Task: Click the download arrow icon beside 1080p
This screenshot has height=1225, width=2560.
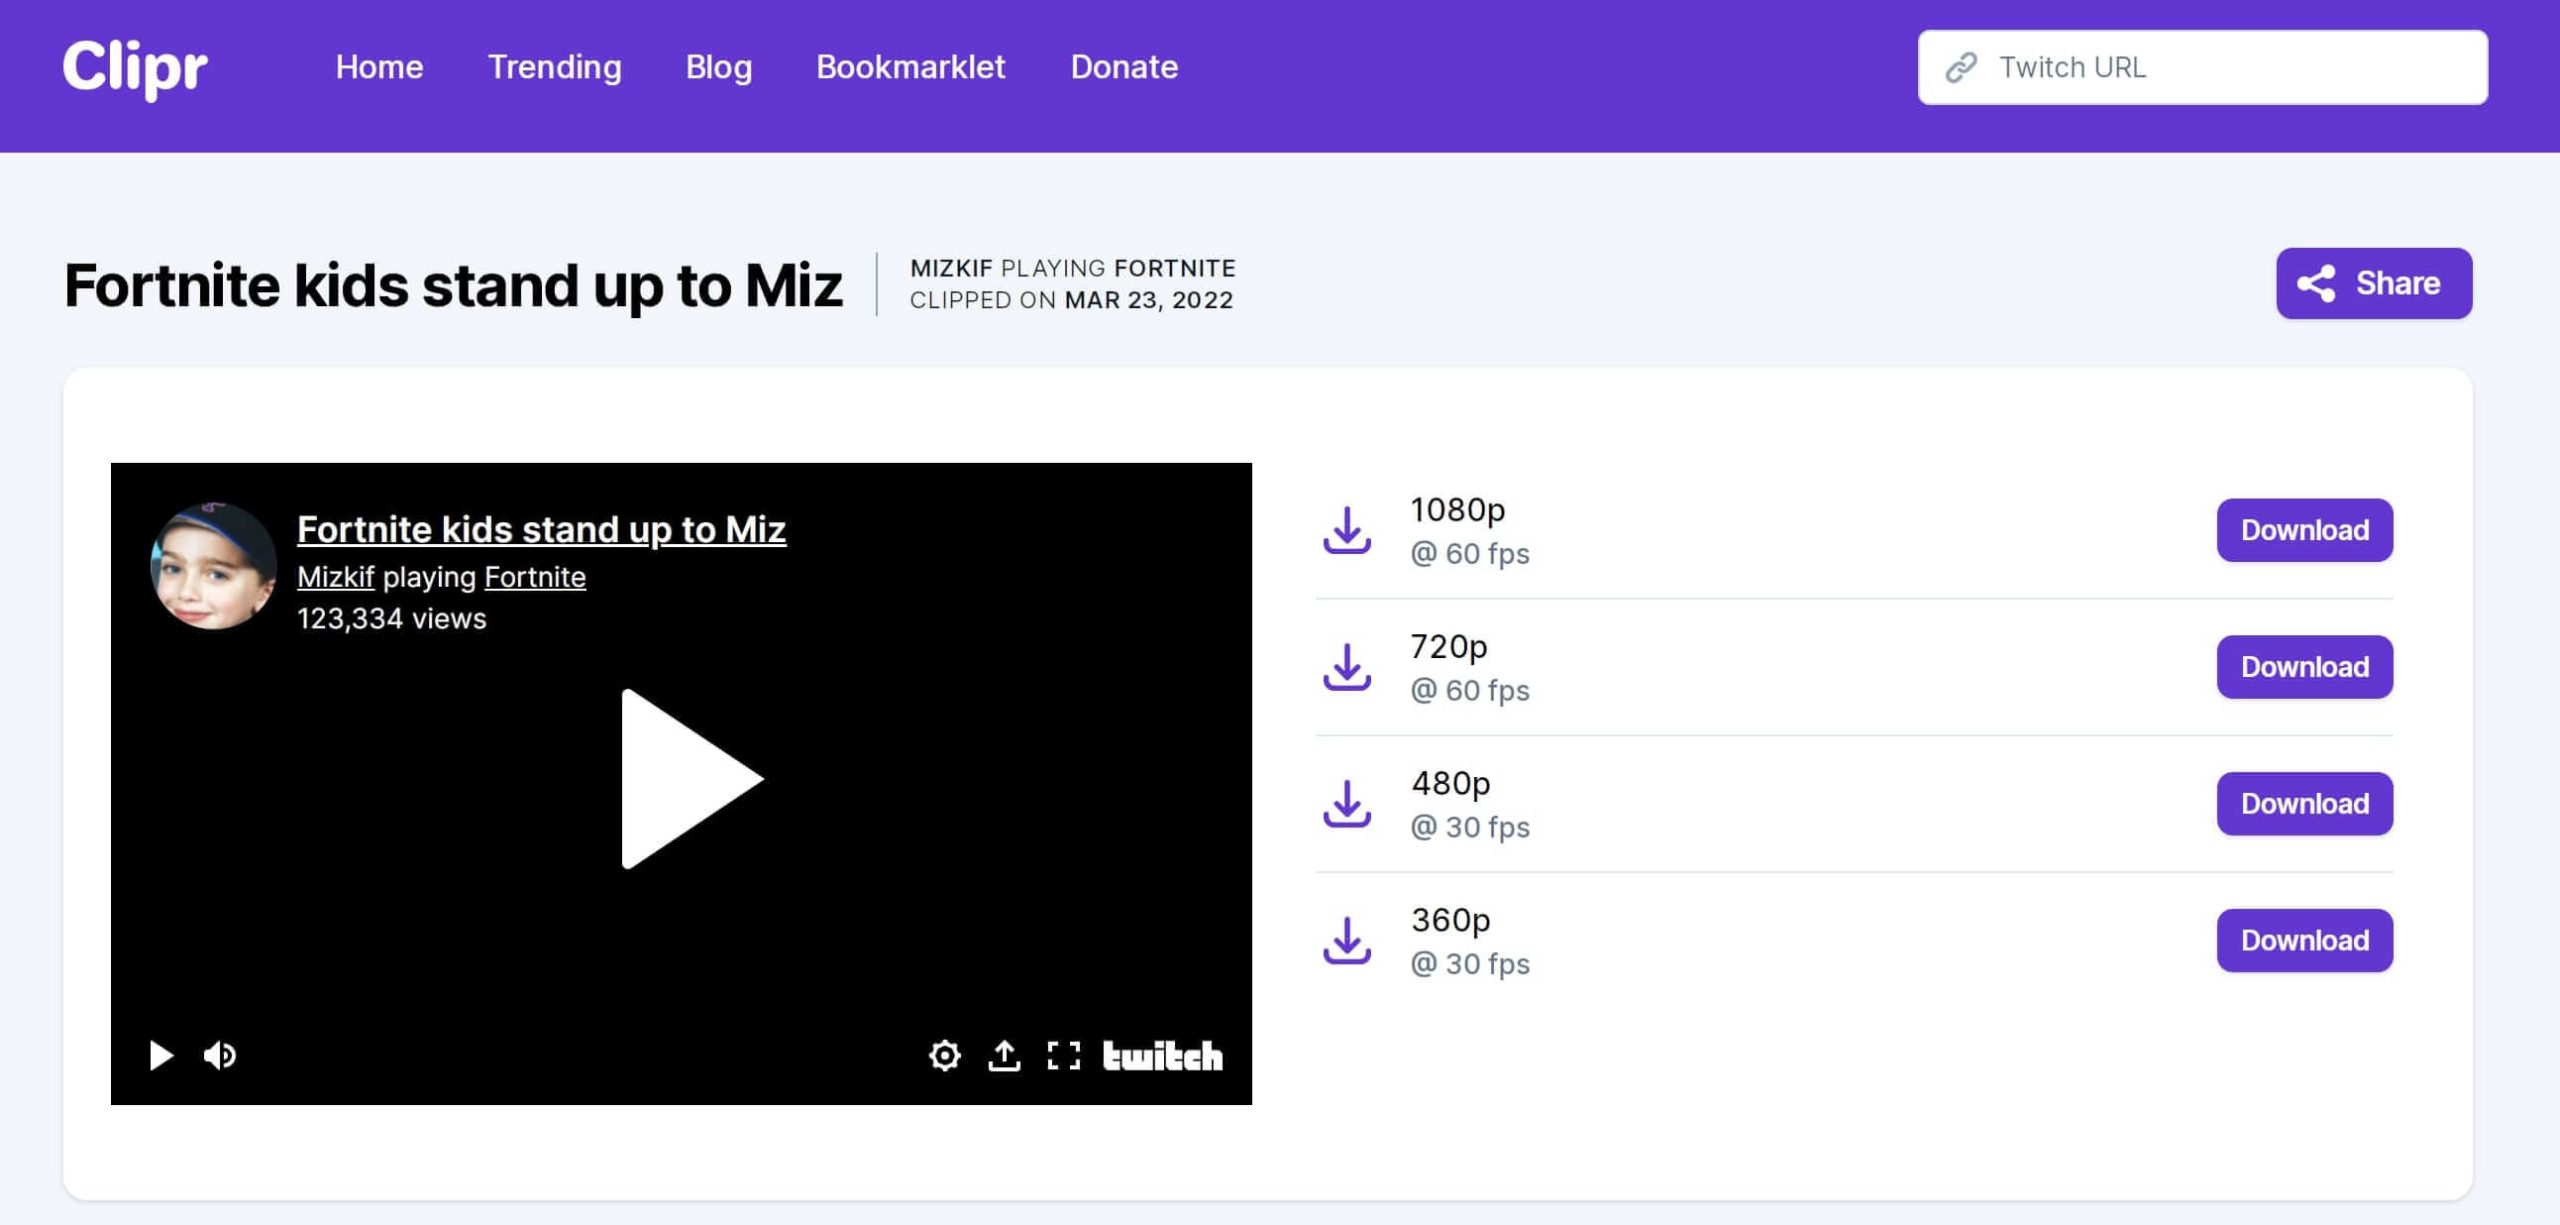Action: pos(1347,530)
